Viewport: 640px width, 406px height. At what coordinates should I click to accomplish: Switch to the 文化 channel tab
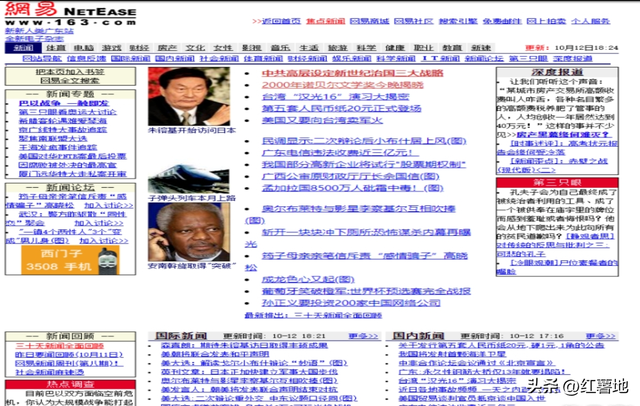tap(195, 48)
